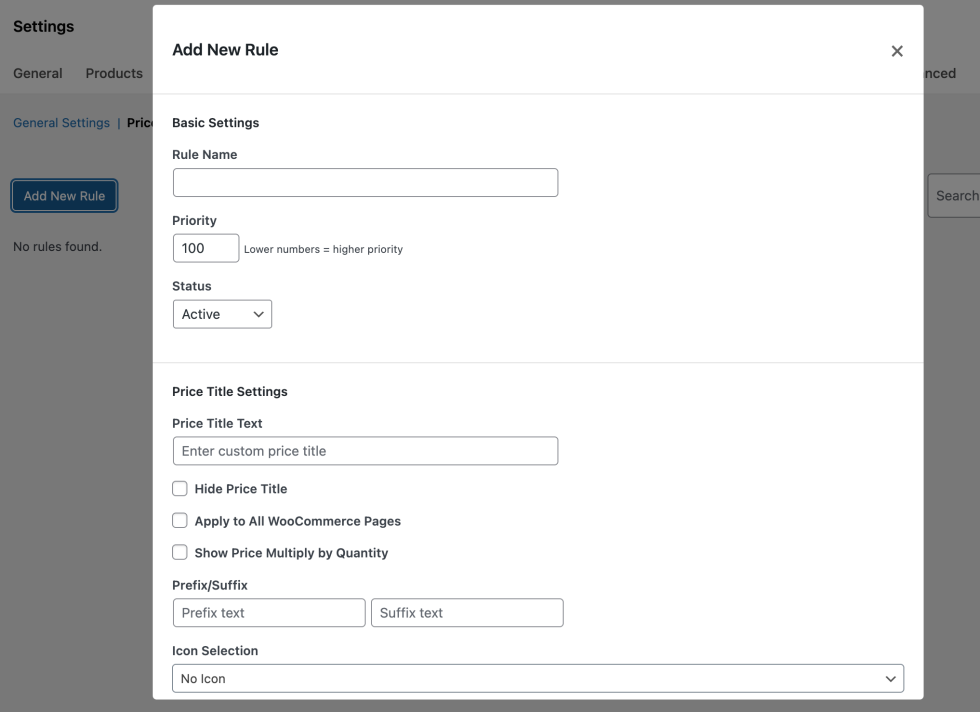Follow the General Settings link
This screenshot has width=980, height=712.
point(61,123)
